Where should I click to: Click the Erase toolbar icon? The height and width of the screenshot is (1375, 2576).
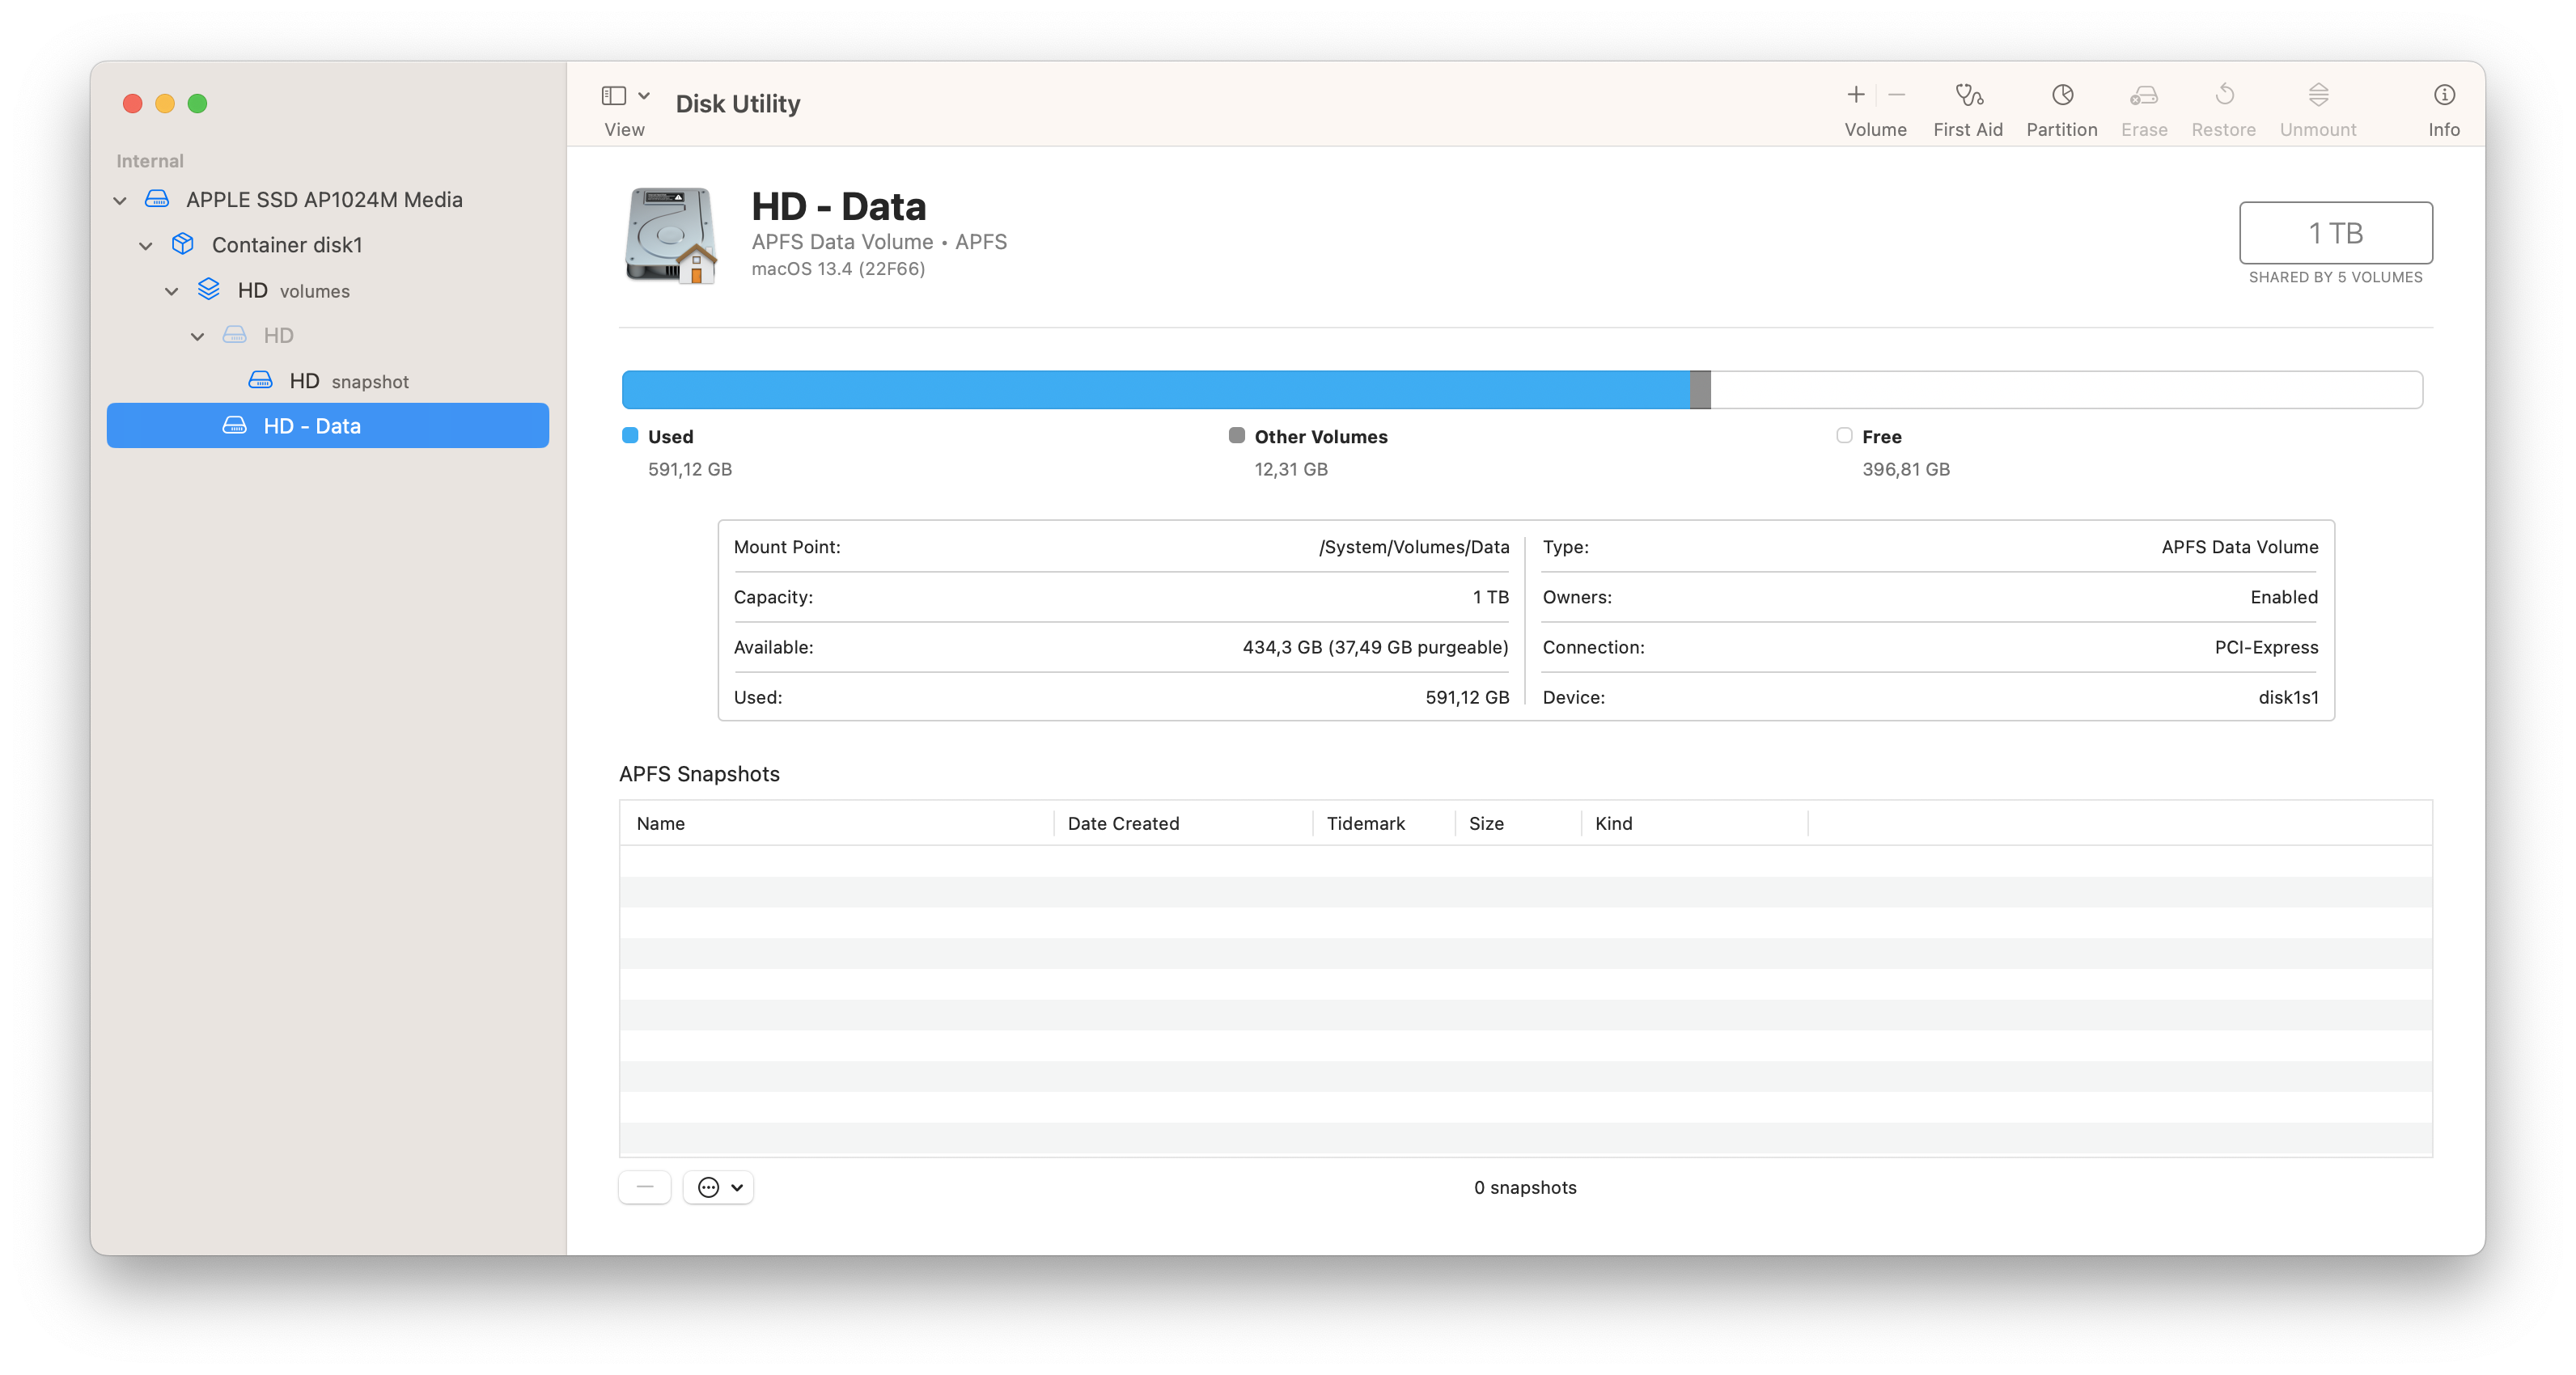(2143, 95)
